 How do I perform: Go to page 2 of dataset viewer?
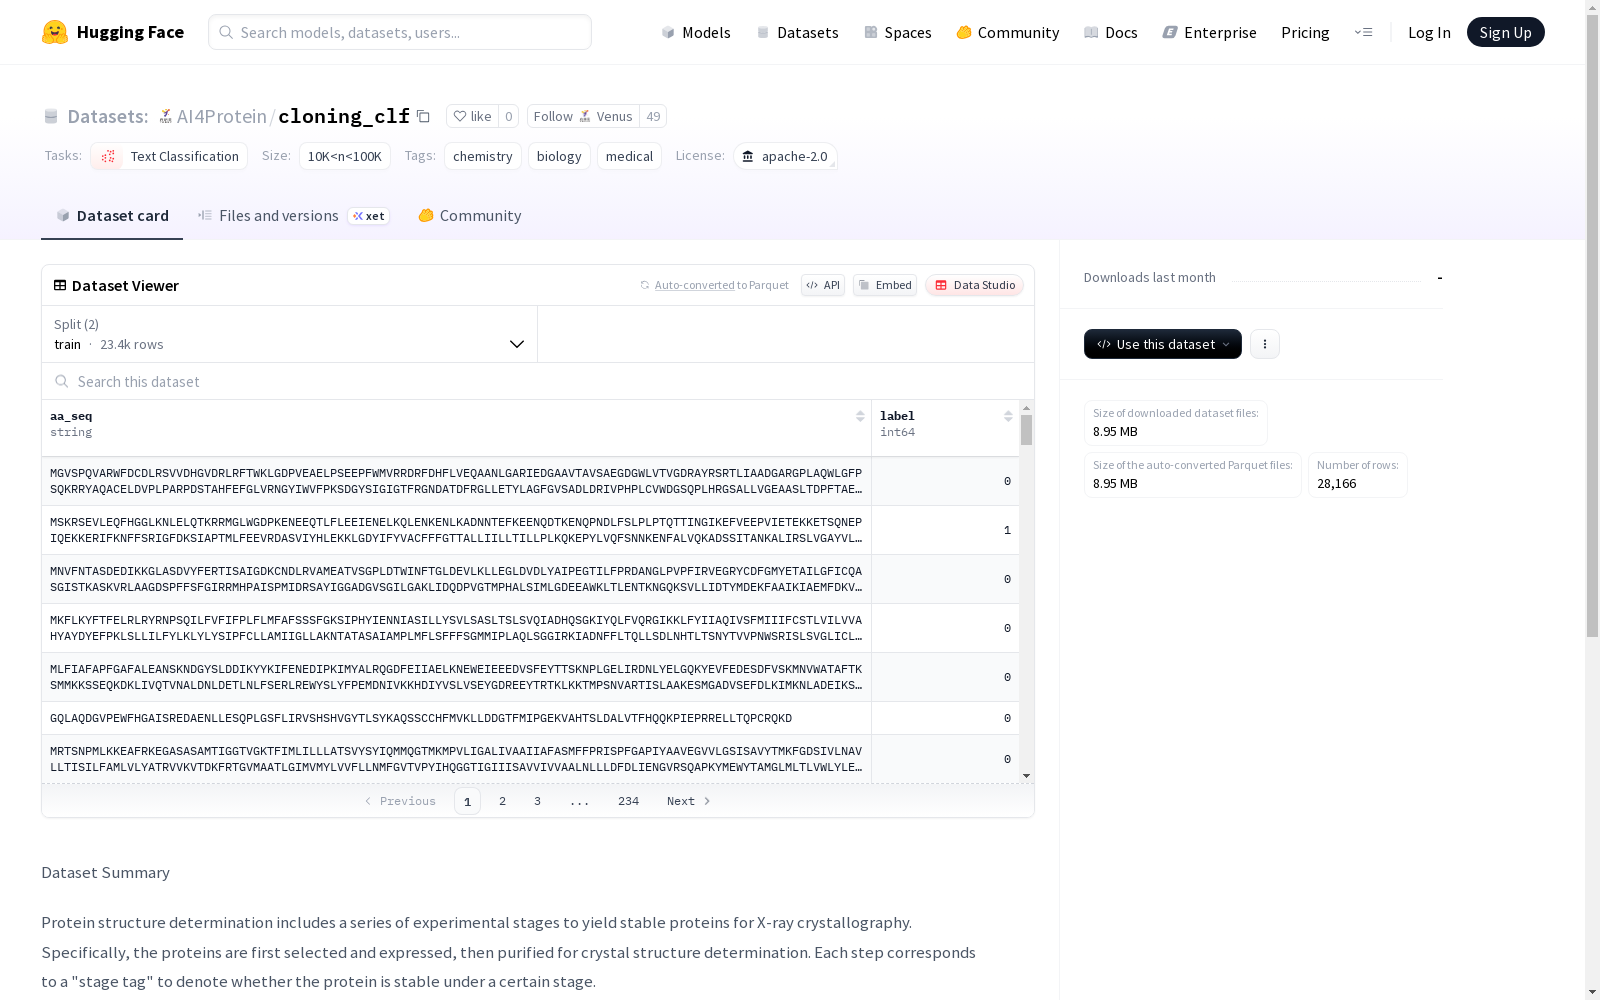(502, 801)
